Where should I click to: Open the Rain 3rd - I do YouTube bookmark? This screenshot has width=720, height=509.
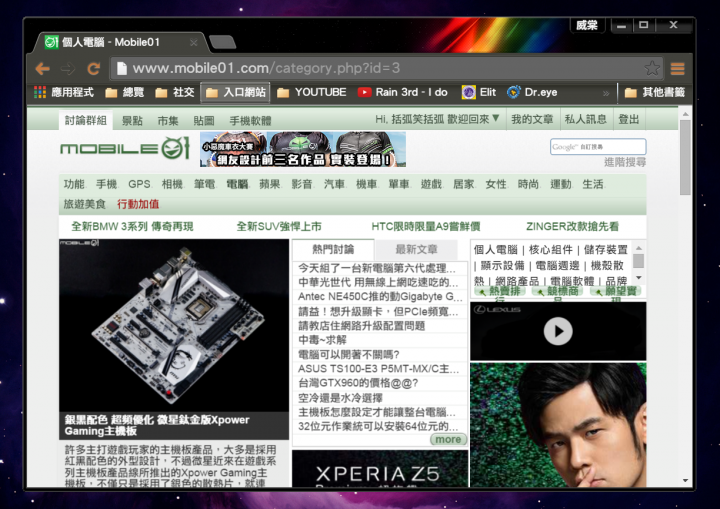click(x=403, y=92)
